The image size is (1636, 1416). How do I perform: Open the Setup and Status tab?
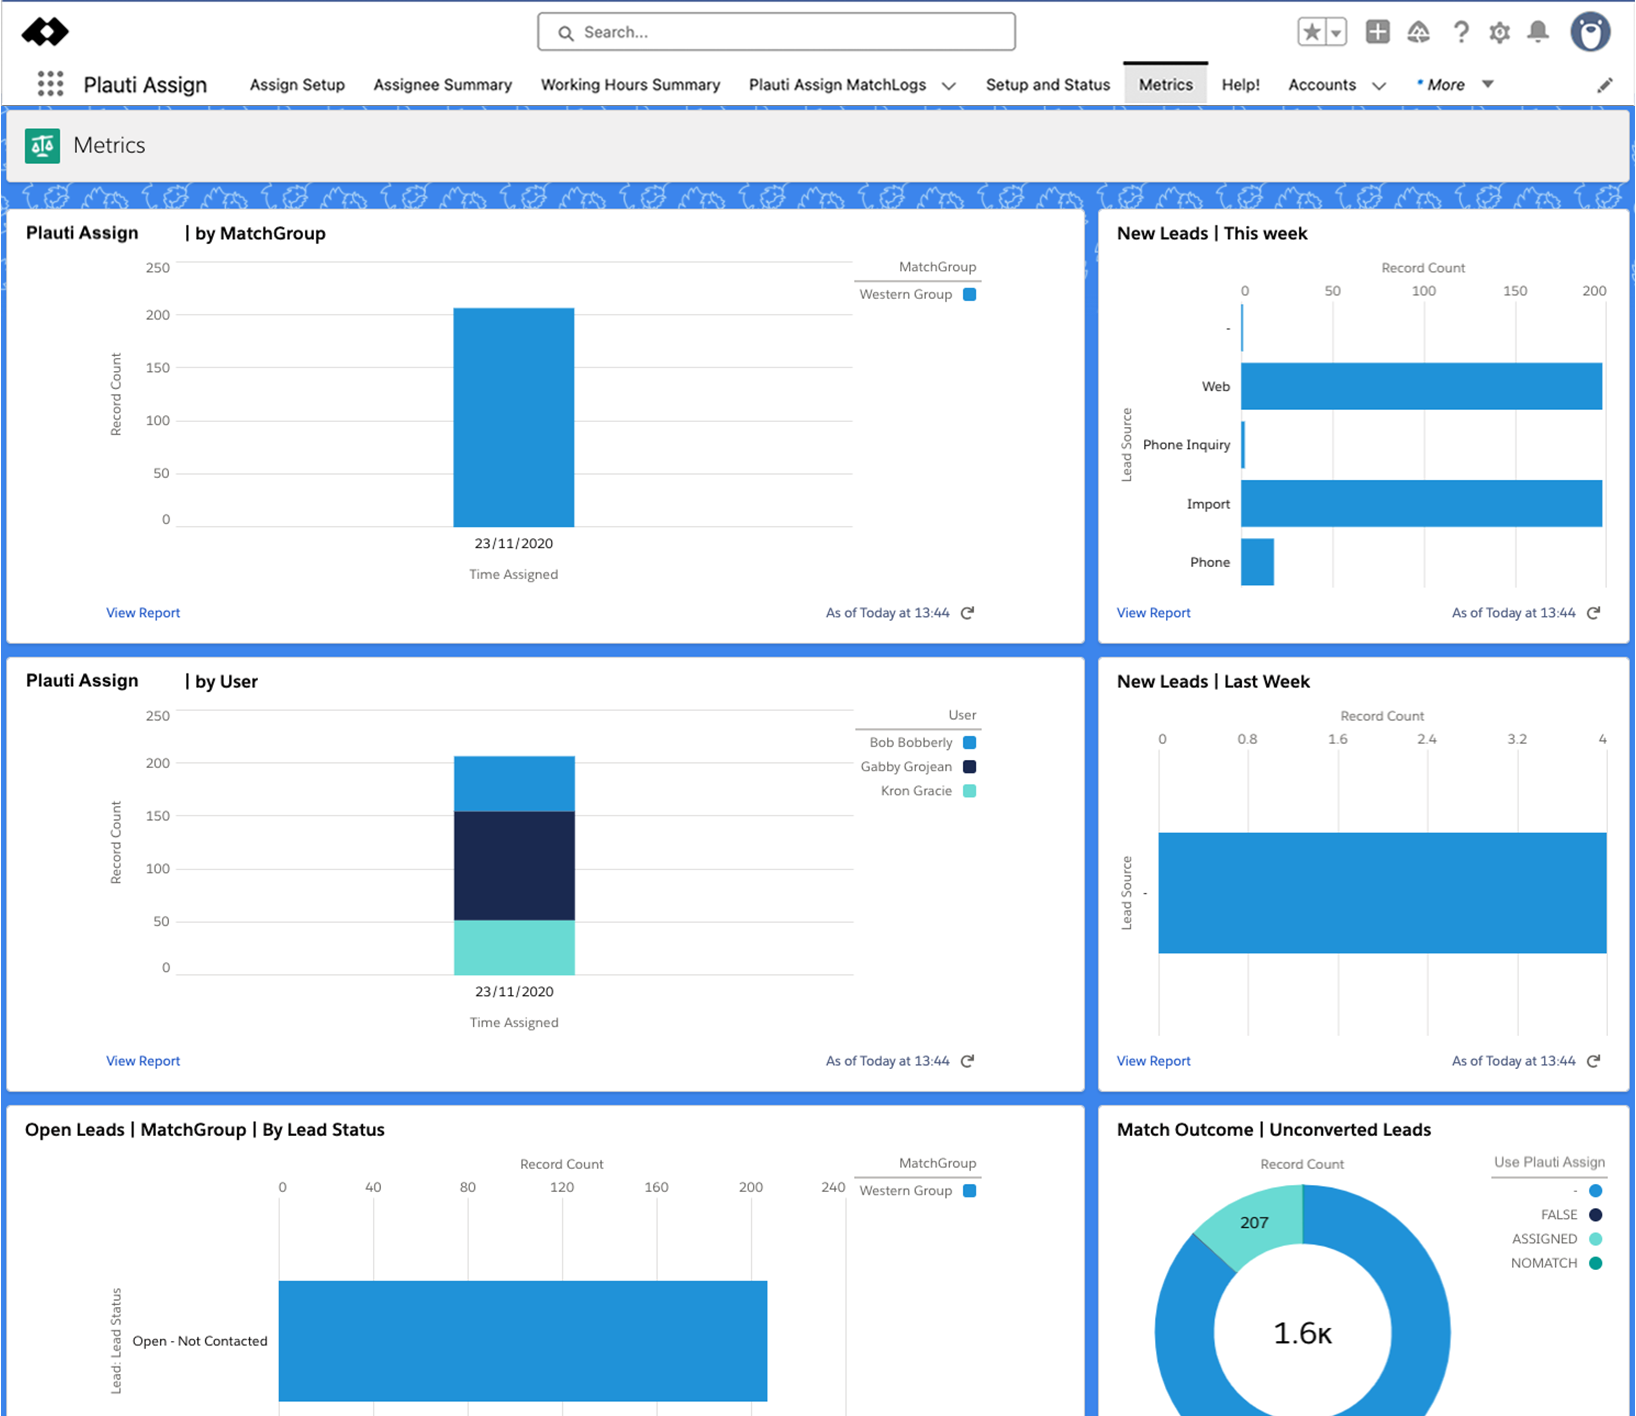tap(1047, 85)
